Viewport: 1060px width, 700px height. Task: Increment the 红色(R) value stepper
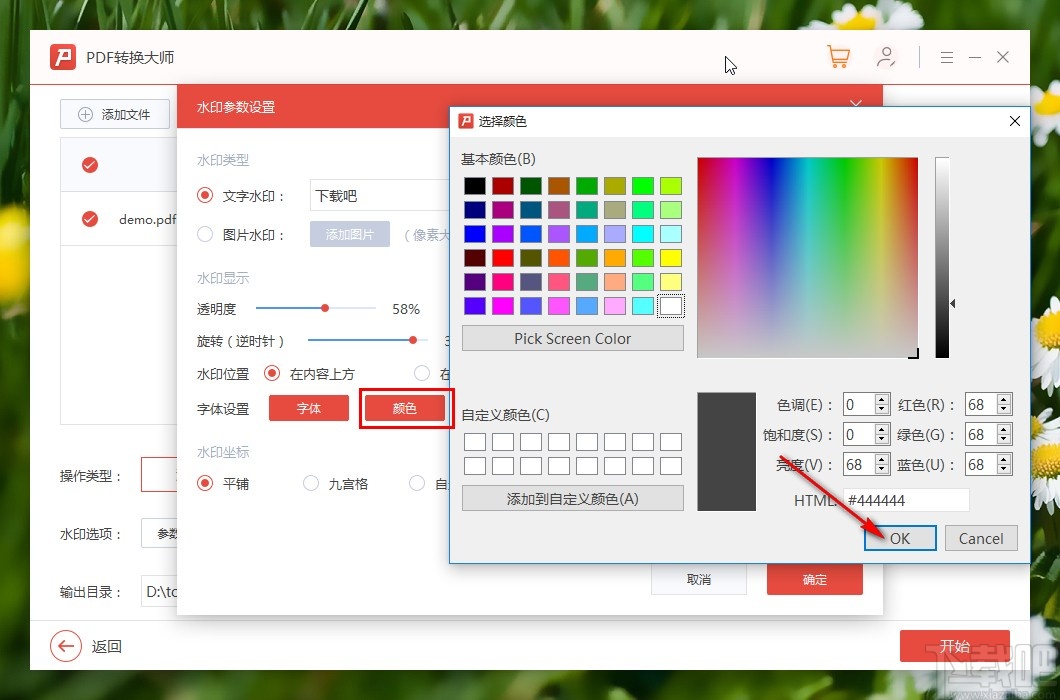(x=1002, y=399)
